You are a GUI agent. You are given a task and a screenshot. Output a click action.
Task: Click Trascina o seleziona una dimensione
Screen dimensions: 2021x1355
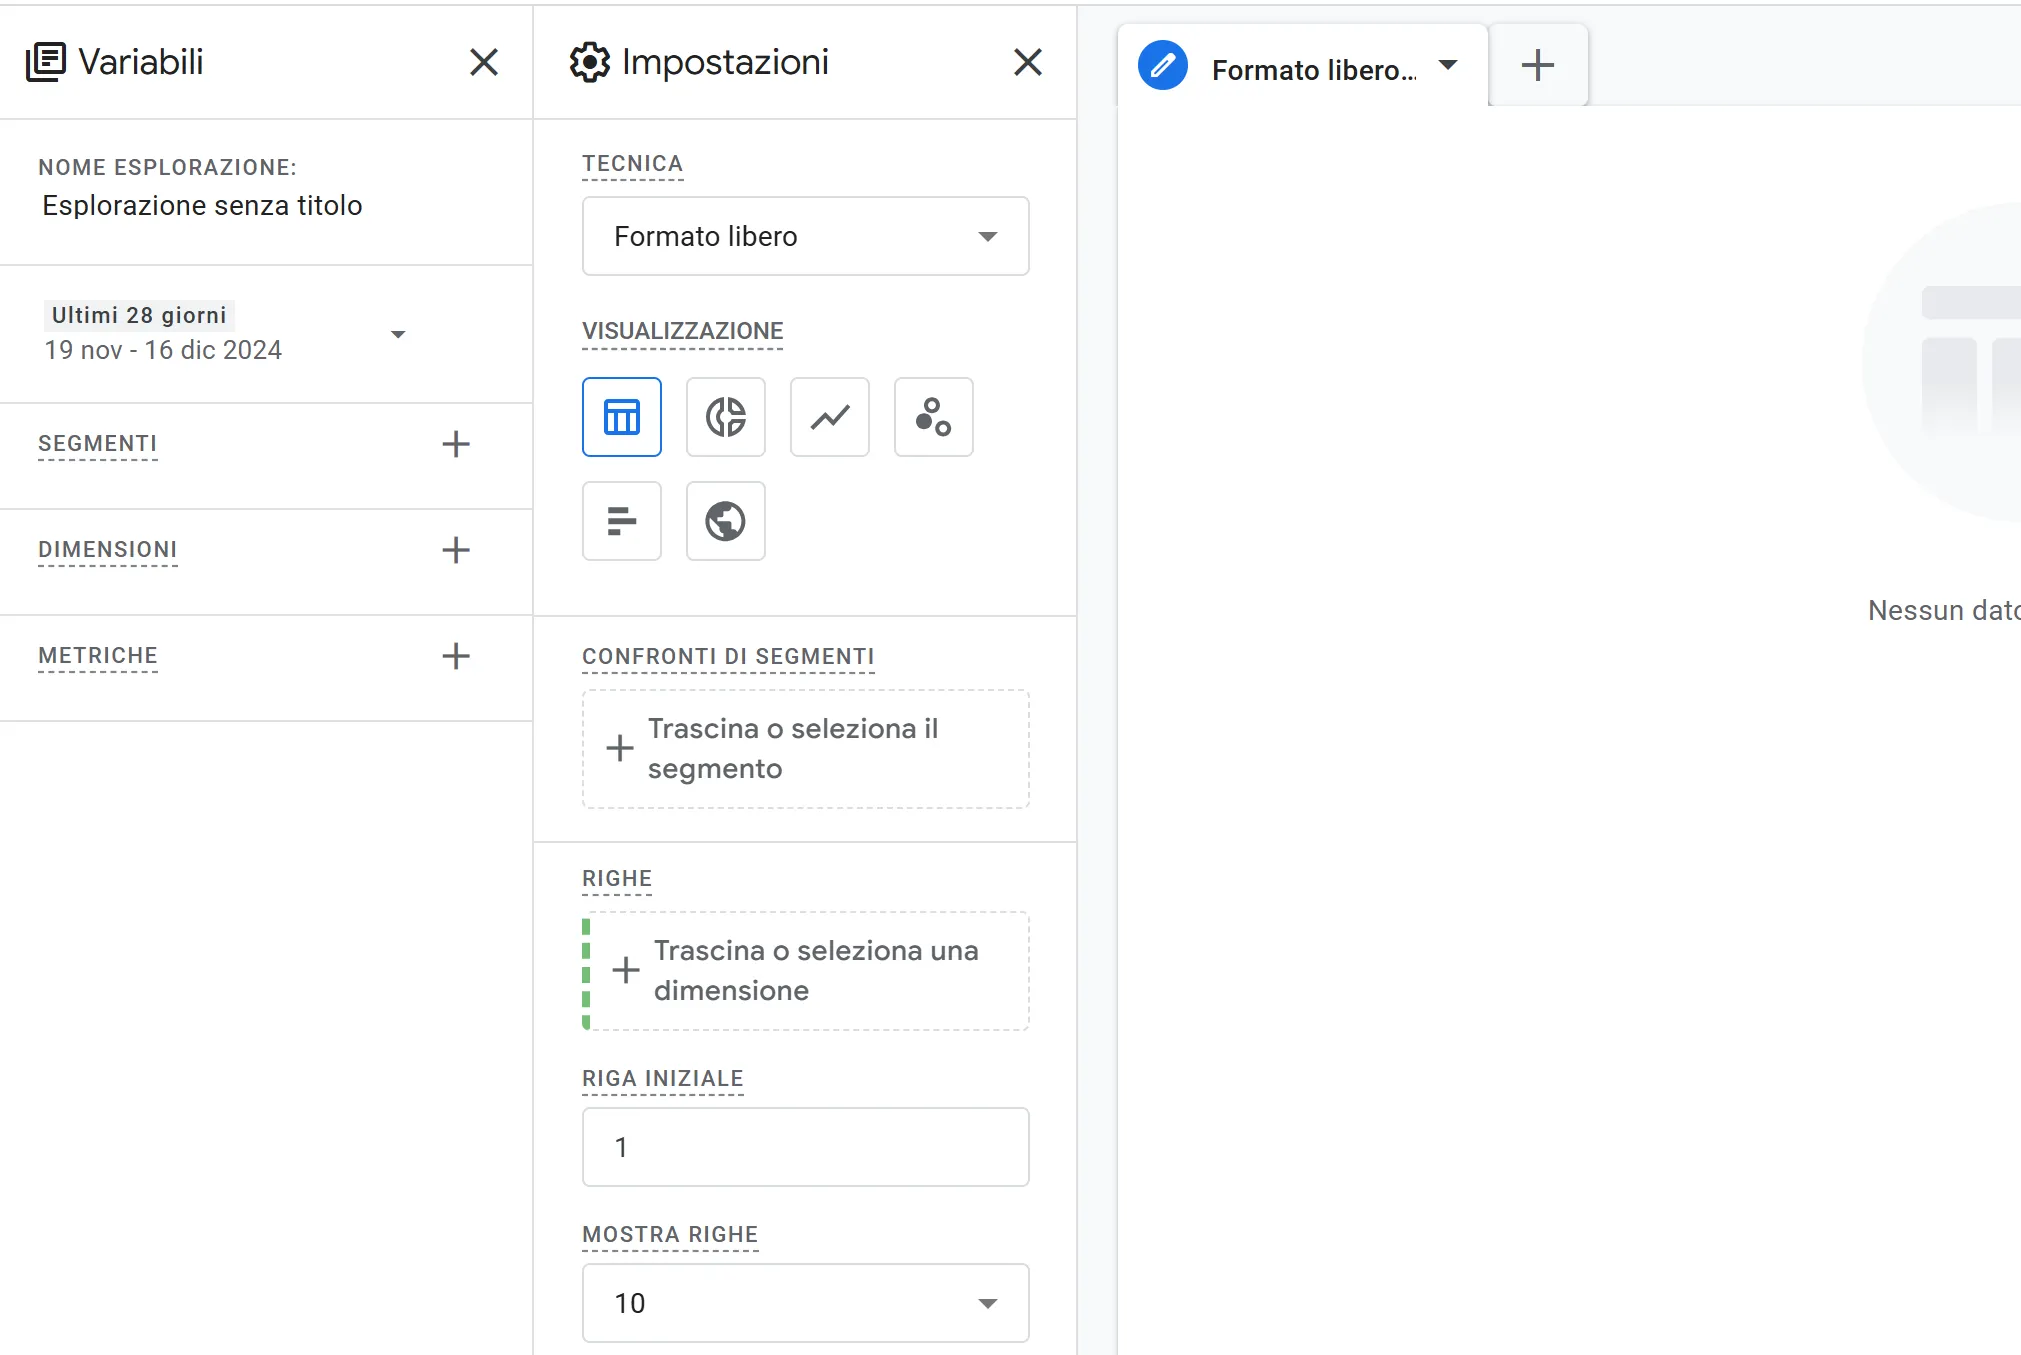(x=805, y=971)
